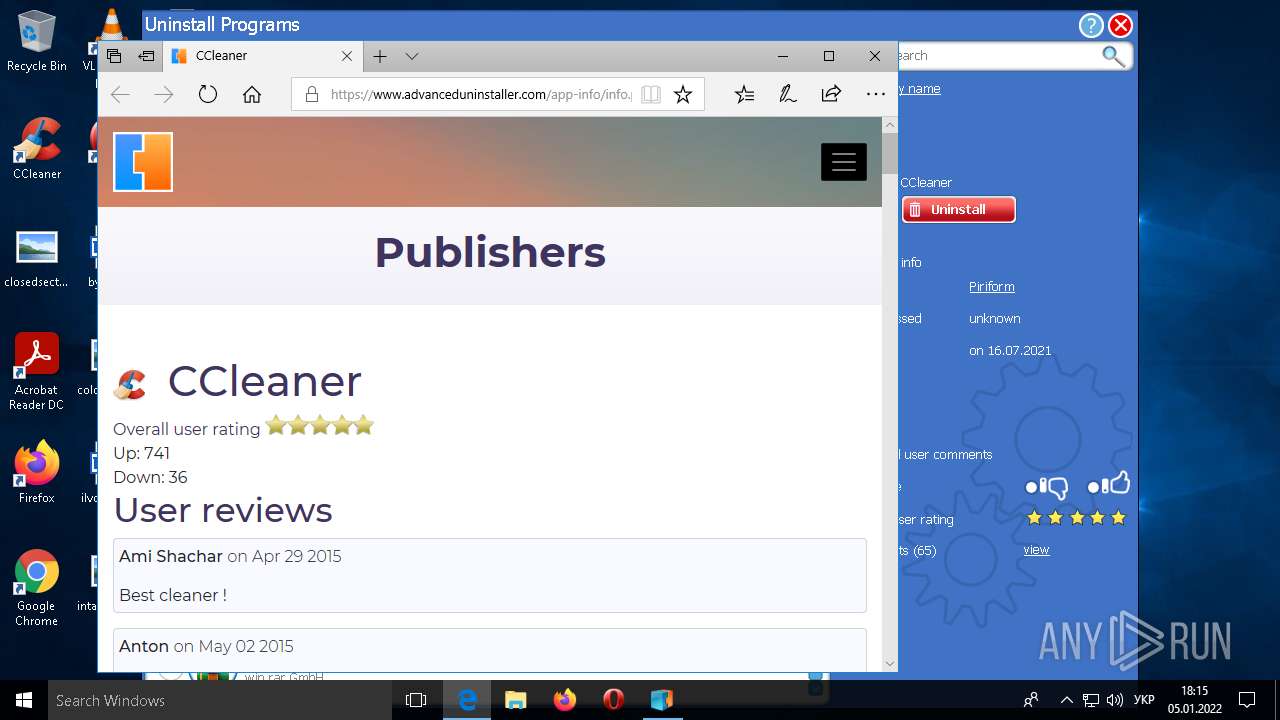Open the Action Center notifications

[x=1247, y=700]
